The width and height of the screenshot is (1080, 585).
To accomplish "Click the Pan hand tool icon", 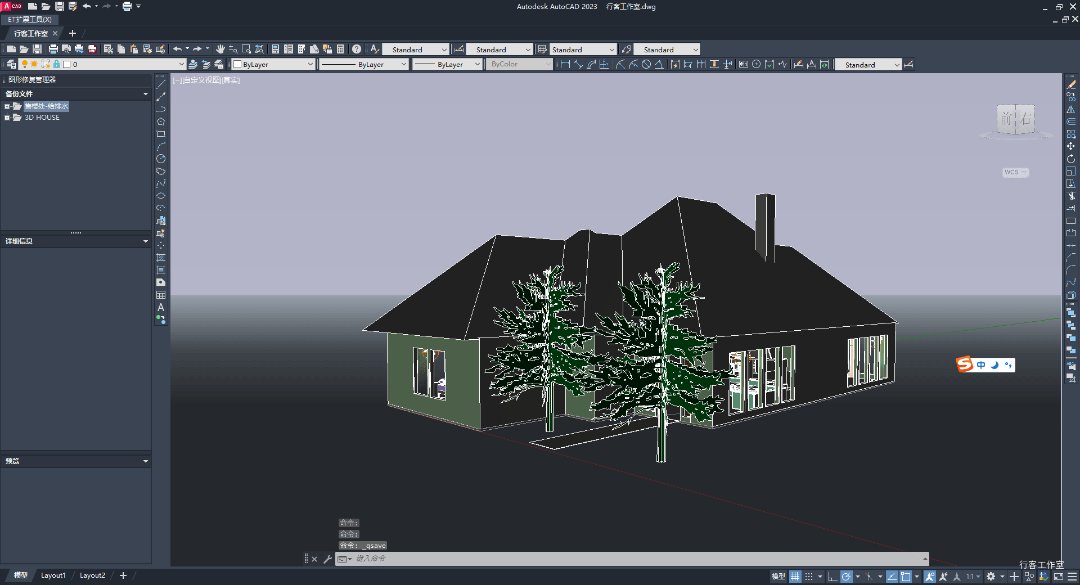I will 221,49.
